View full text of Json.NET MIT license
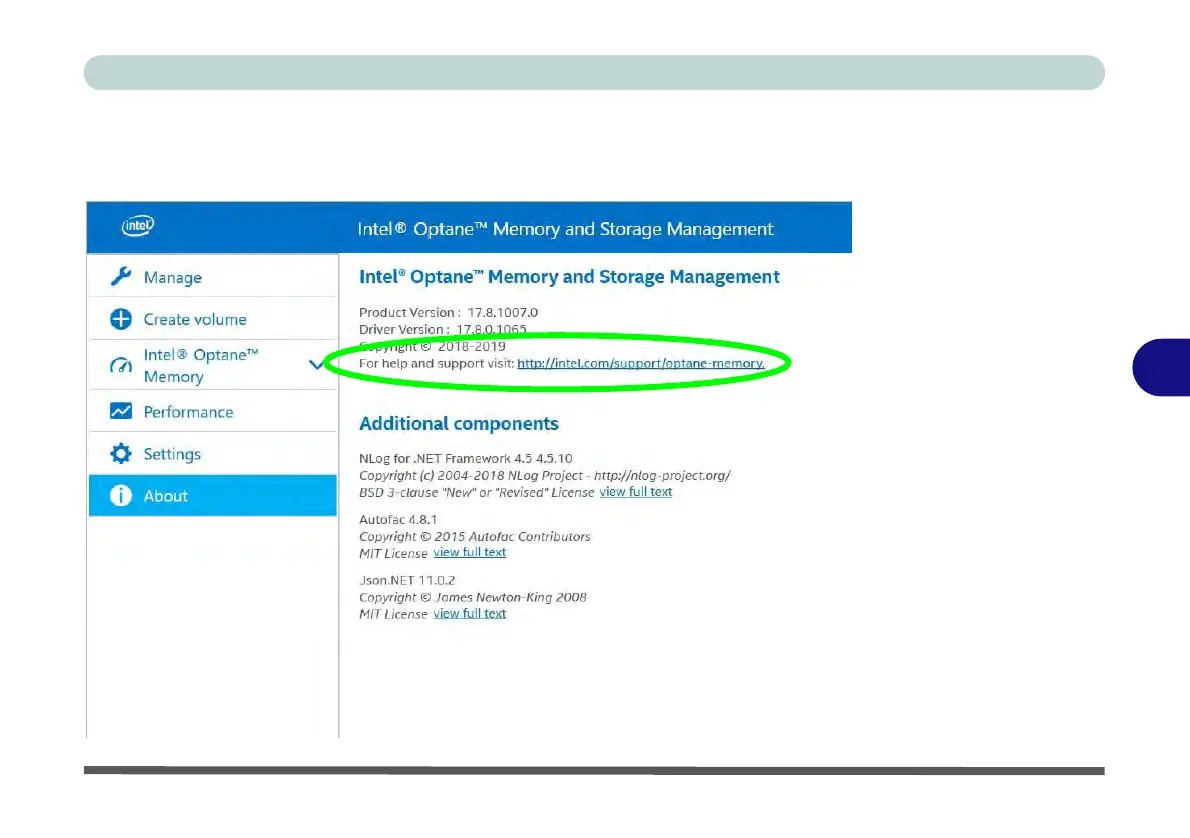Viewport: 1190px width, 838px height. coord(469,613)
